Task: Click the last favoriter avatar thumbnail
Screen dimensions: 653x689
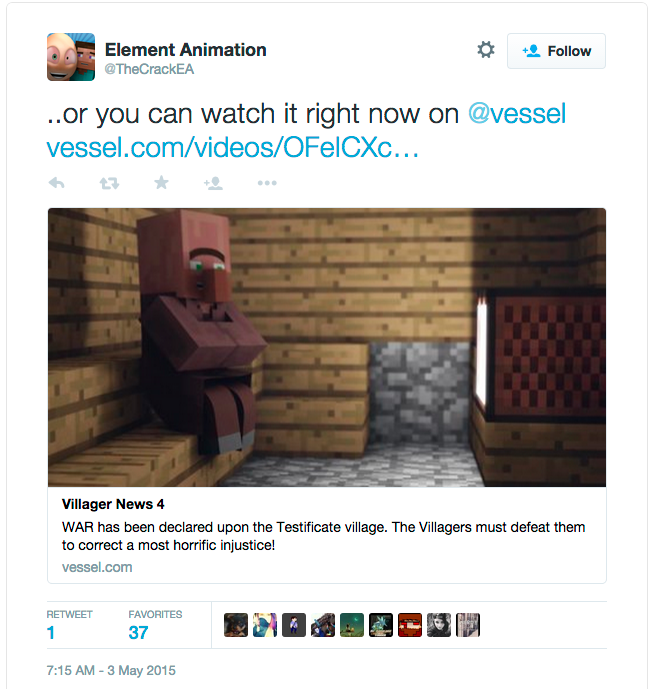Action: click(x=468, y=625)
